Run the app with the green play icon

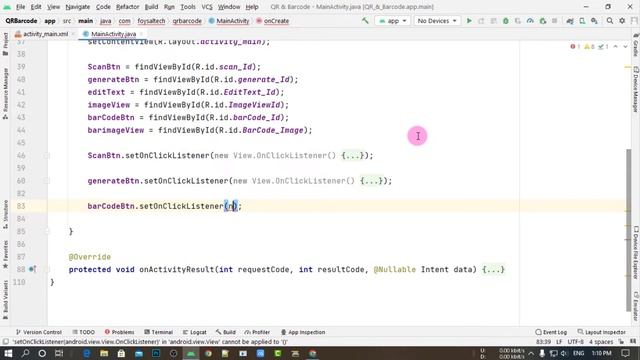point(469,20)
